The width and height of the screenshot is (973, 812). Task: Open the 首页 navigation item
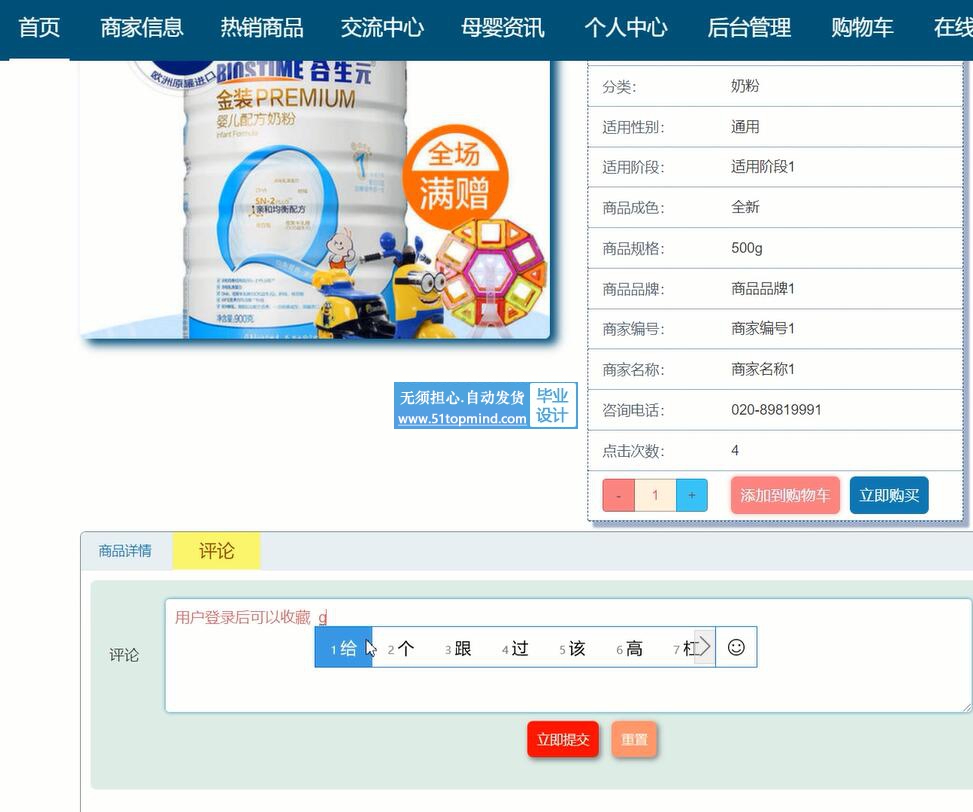click(x=39, y=28)
